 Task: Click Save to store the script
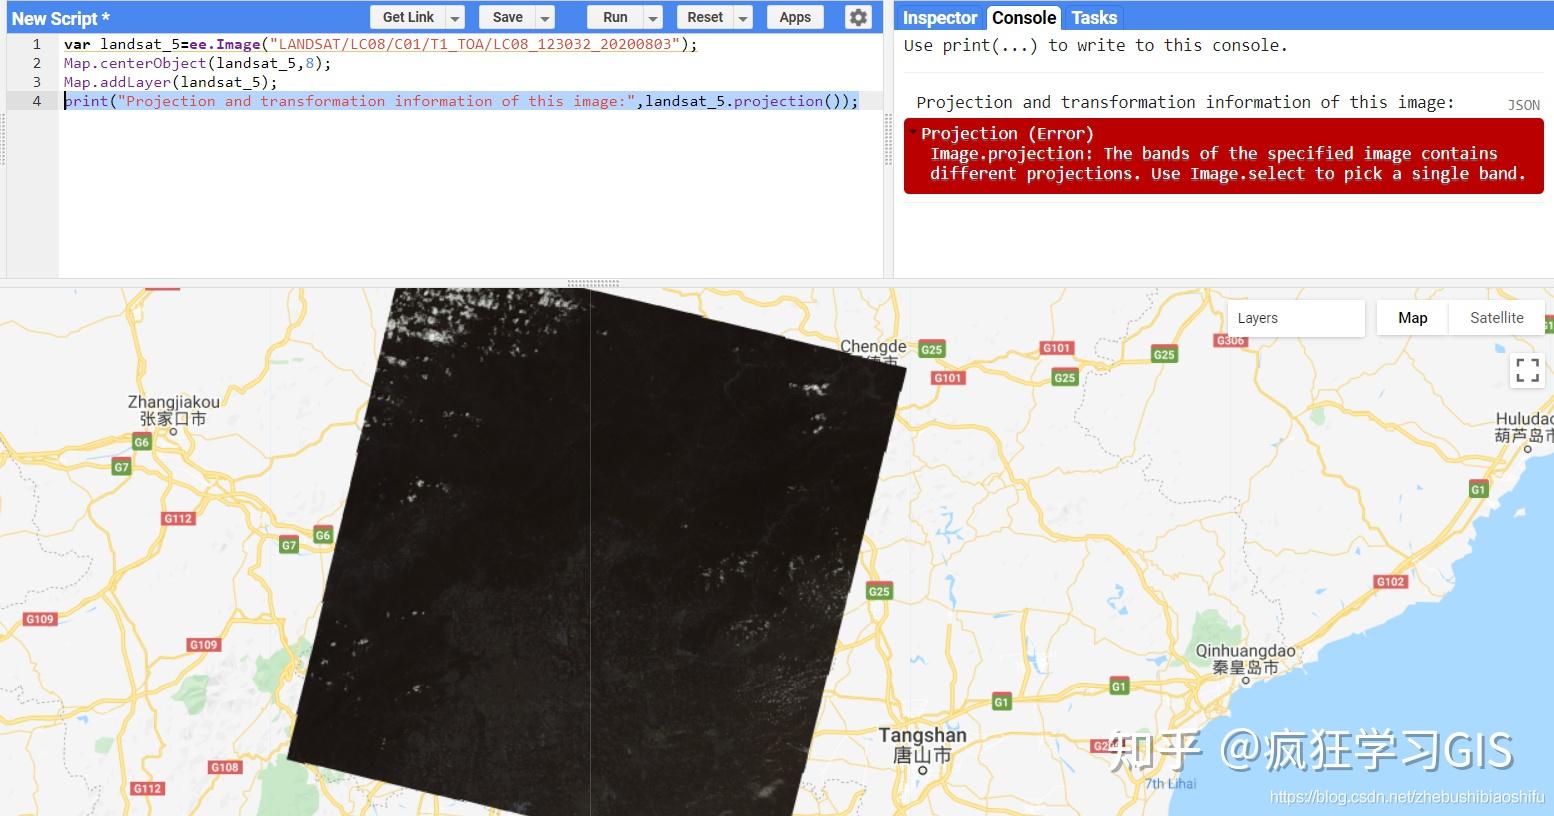coord(508,17)
